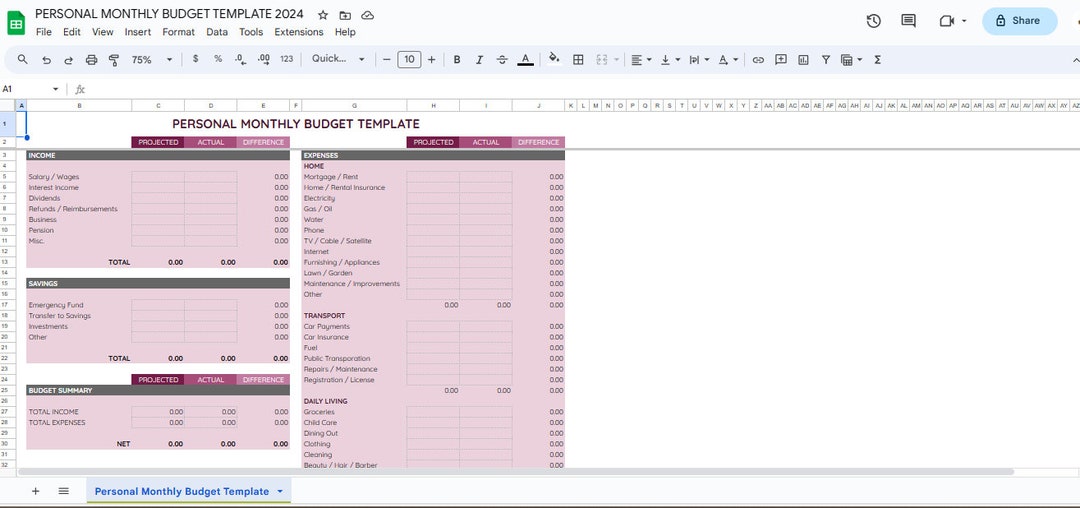1080x508 pixels.
Task: Open the name box A1 dropdown arrow
Action: (x=56, y=89)
